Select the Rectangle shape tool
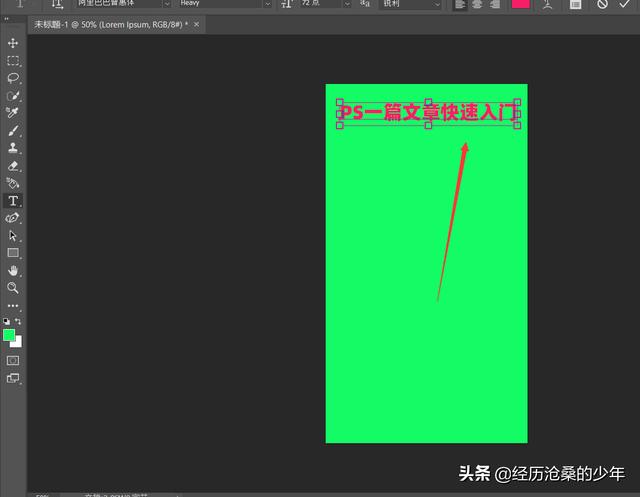 (x=13, y=253)
